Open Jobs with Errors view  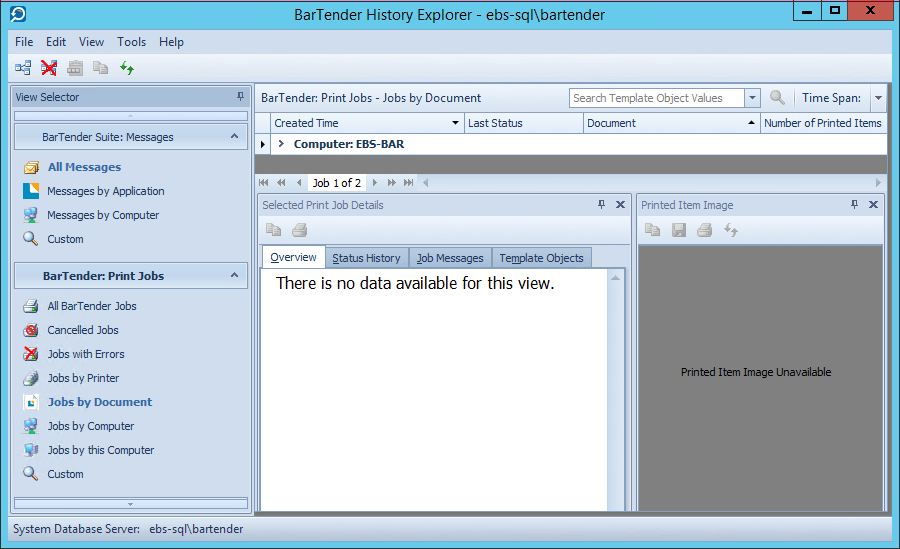[x=86, y=354]
